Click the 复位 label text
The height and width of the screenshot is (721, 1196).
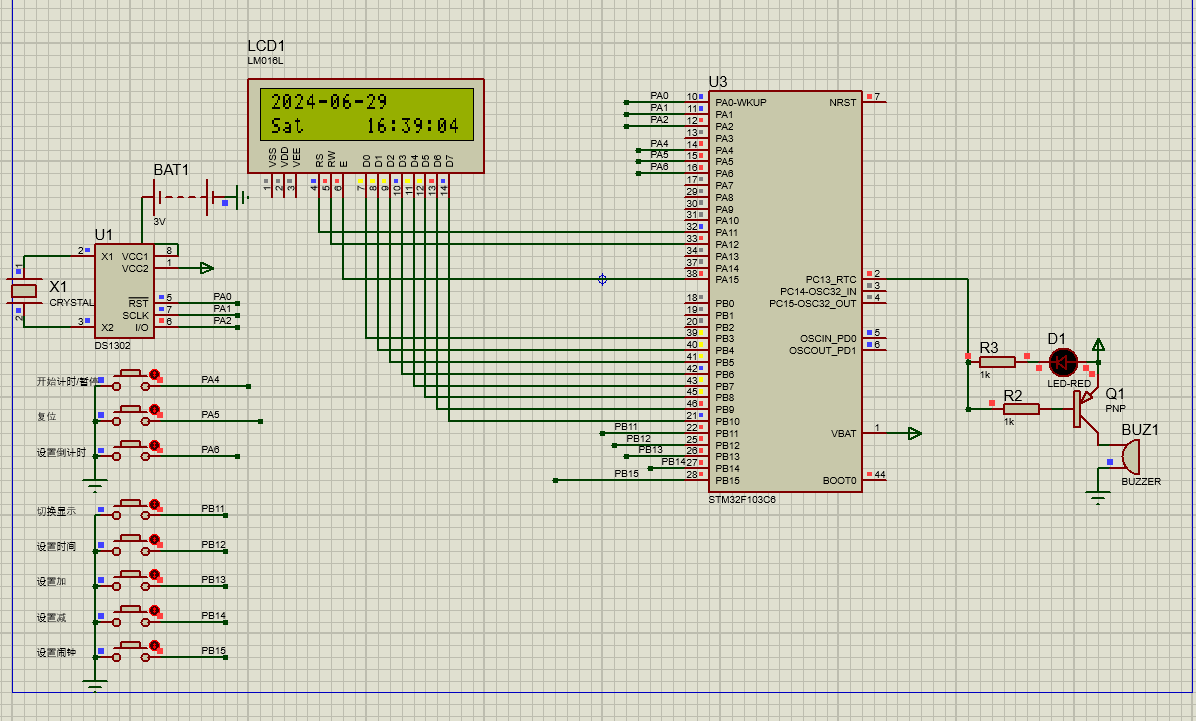47,417
